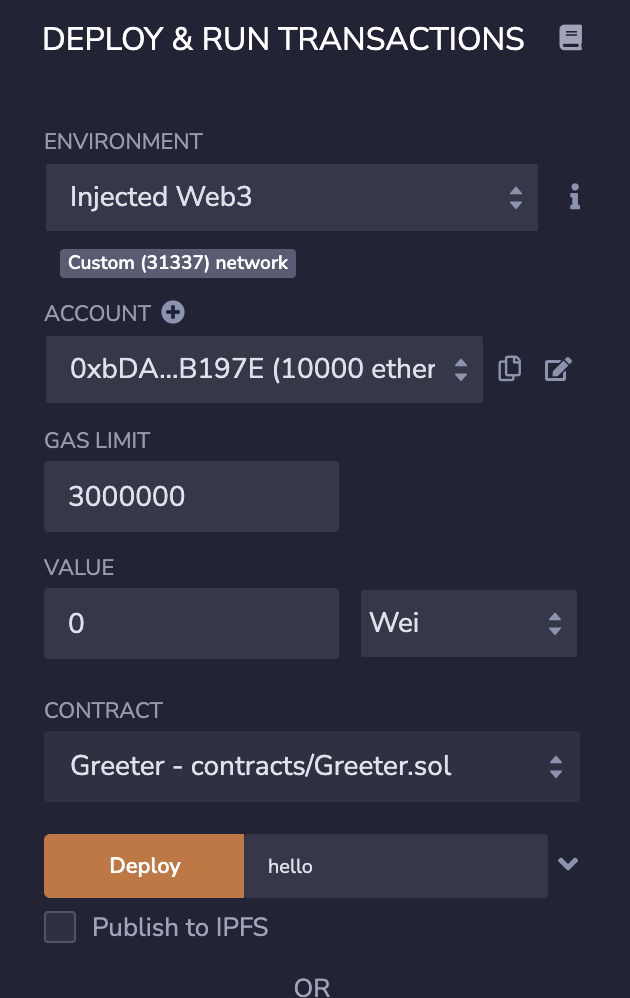The width and height of the screenshot is (630, 998).
Task: Select contract from the Greeter.sol dropdown
Action: pyautogui.click(x=312, y=766)
